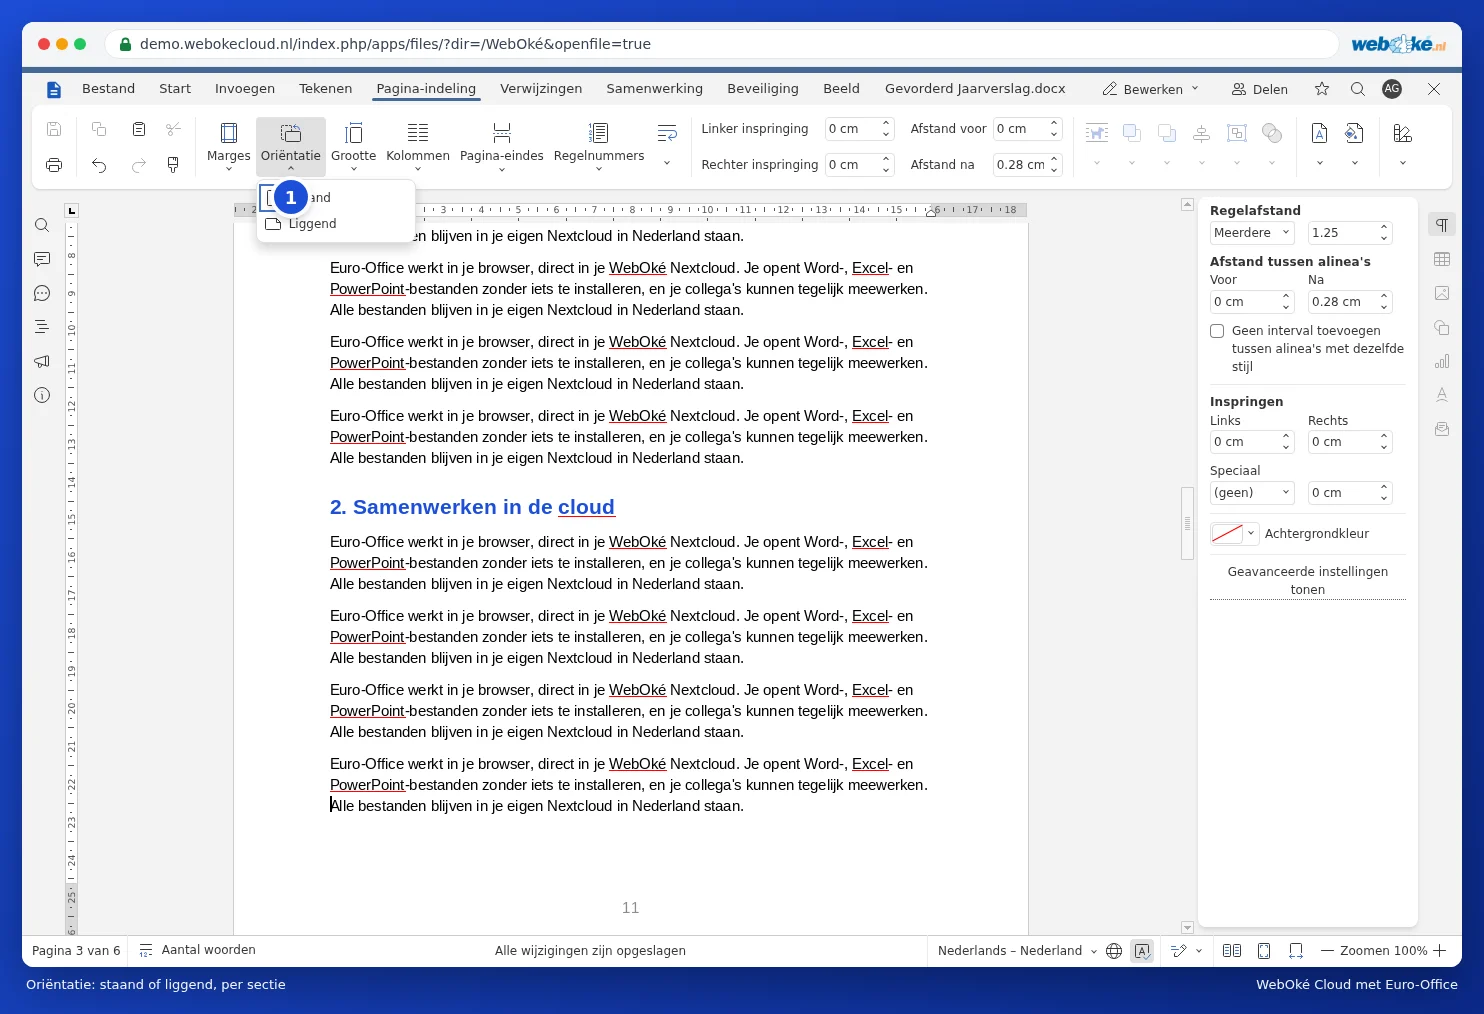This screenshot has height=1014, width=1484.
Task: Open the Regelnummers line numbers tool
Action: pos(599,145)
